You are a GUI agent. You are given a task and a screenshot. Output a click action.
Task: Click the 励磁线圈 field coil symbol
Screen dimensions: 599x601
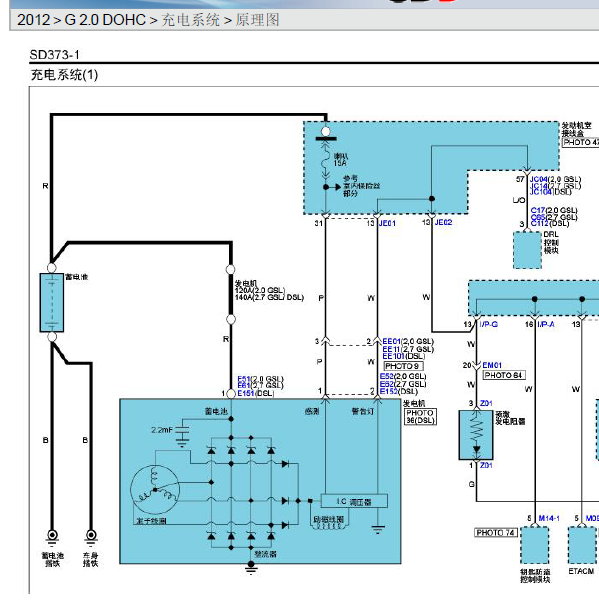tap(329, 526)
